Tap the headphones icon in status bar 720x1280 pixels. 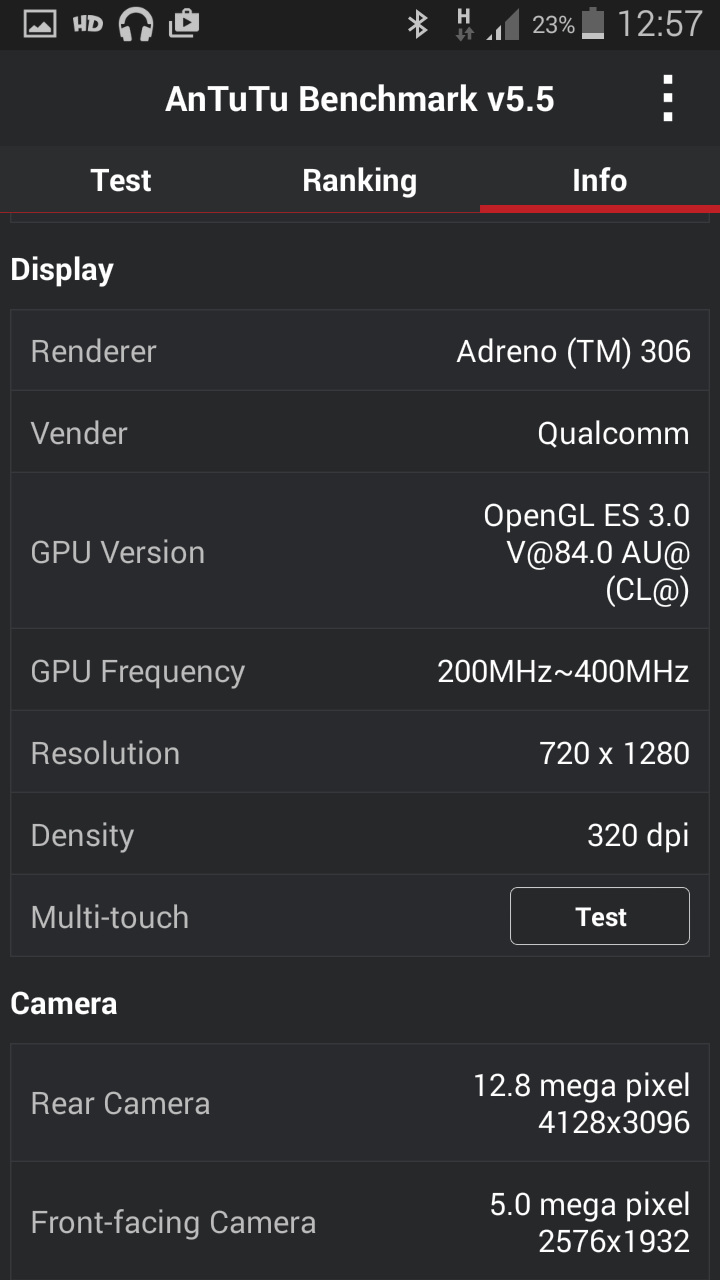coord(135,23)
